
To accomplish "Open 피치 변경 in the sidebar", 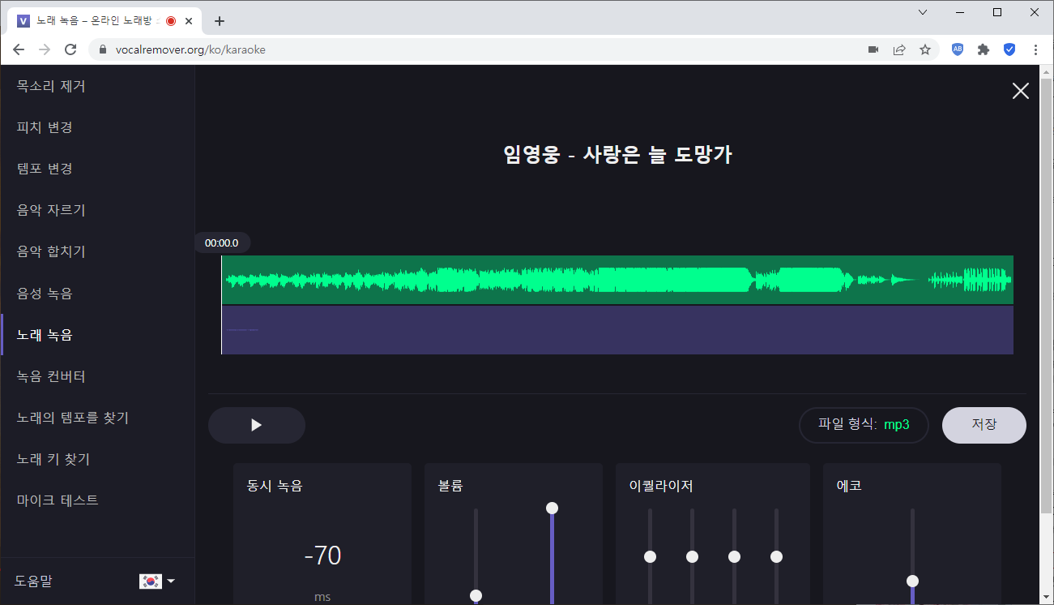I will tap(44, 127).
